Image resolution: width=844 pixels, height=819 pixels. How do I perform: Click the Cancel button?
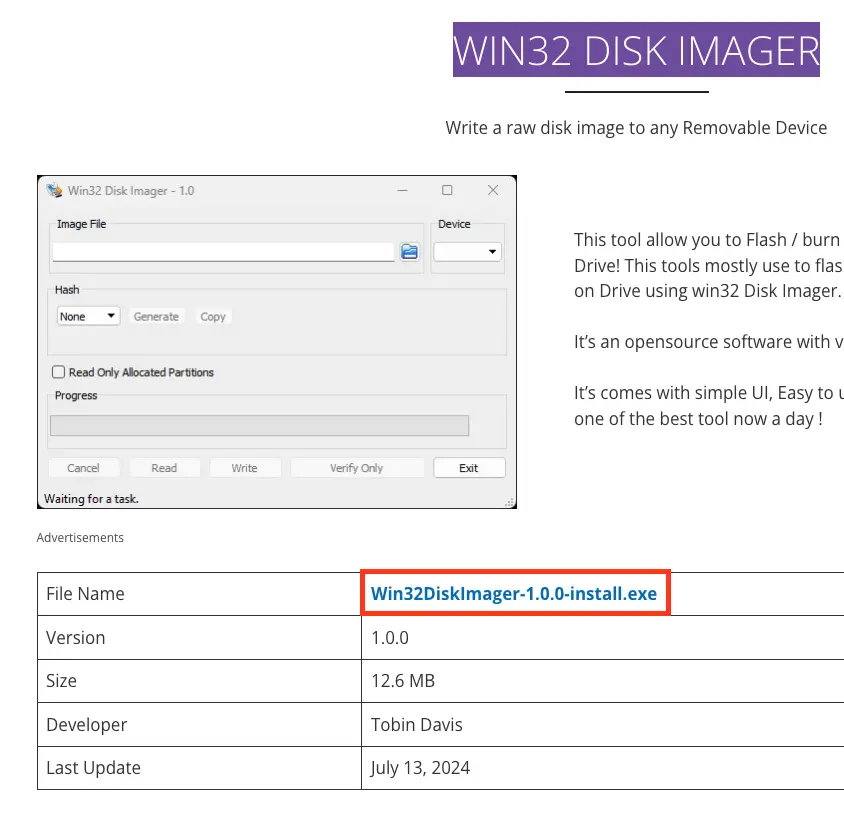[83, 468]
